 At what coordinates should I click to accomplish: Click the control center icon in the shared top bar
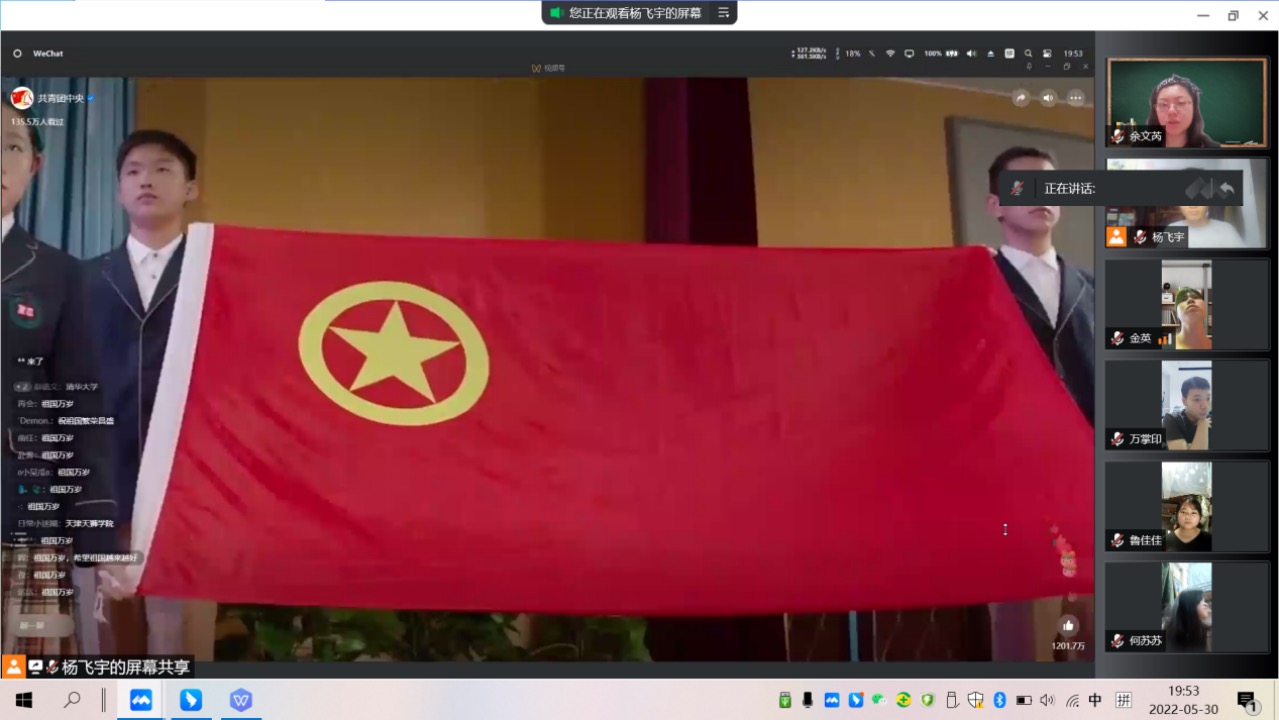click(1047, 54)
